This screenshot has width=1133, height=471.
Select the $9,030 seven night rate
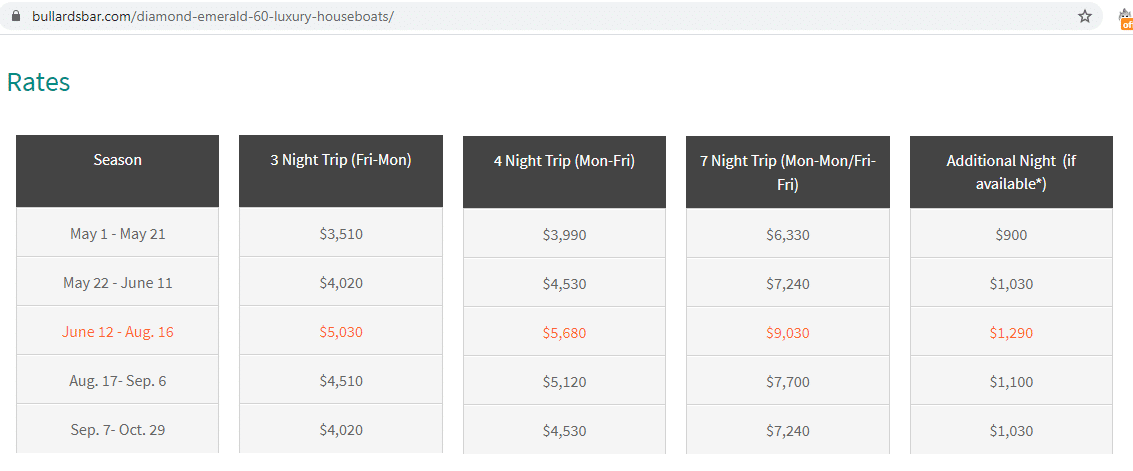point(788,333)
